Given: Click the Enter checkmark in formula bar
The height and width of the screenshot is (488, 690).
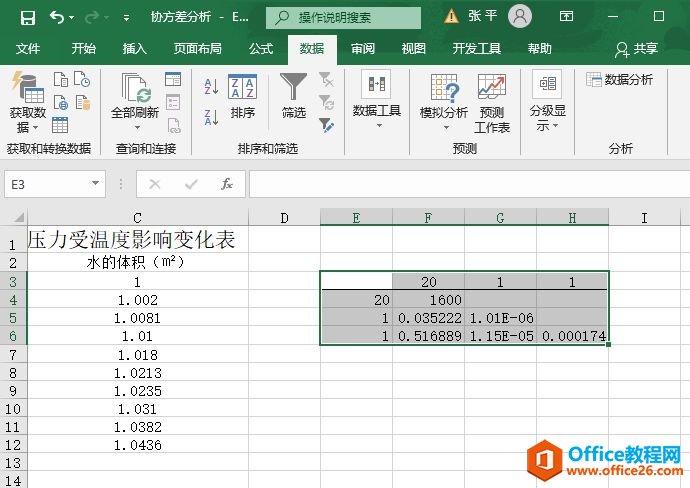Looking at the screenshot, I should pyautogui.click(x=191, y=184).
